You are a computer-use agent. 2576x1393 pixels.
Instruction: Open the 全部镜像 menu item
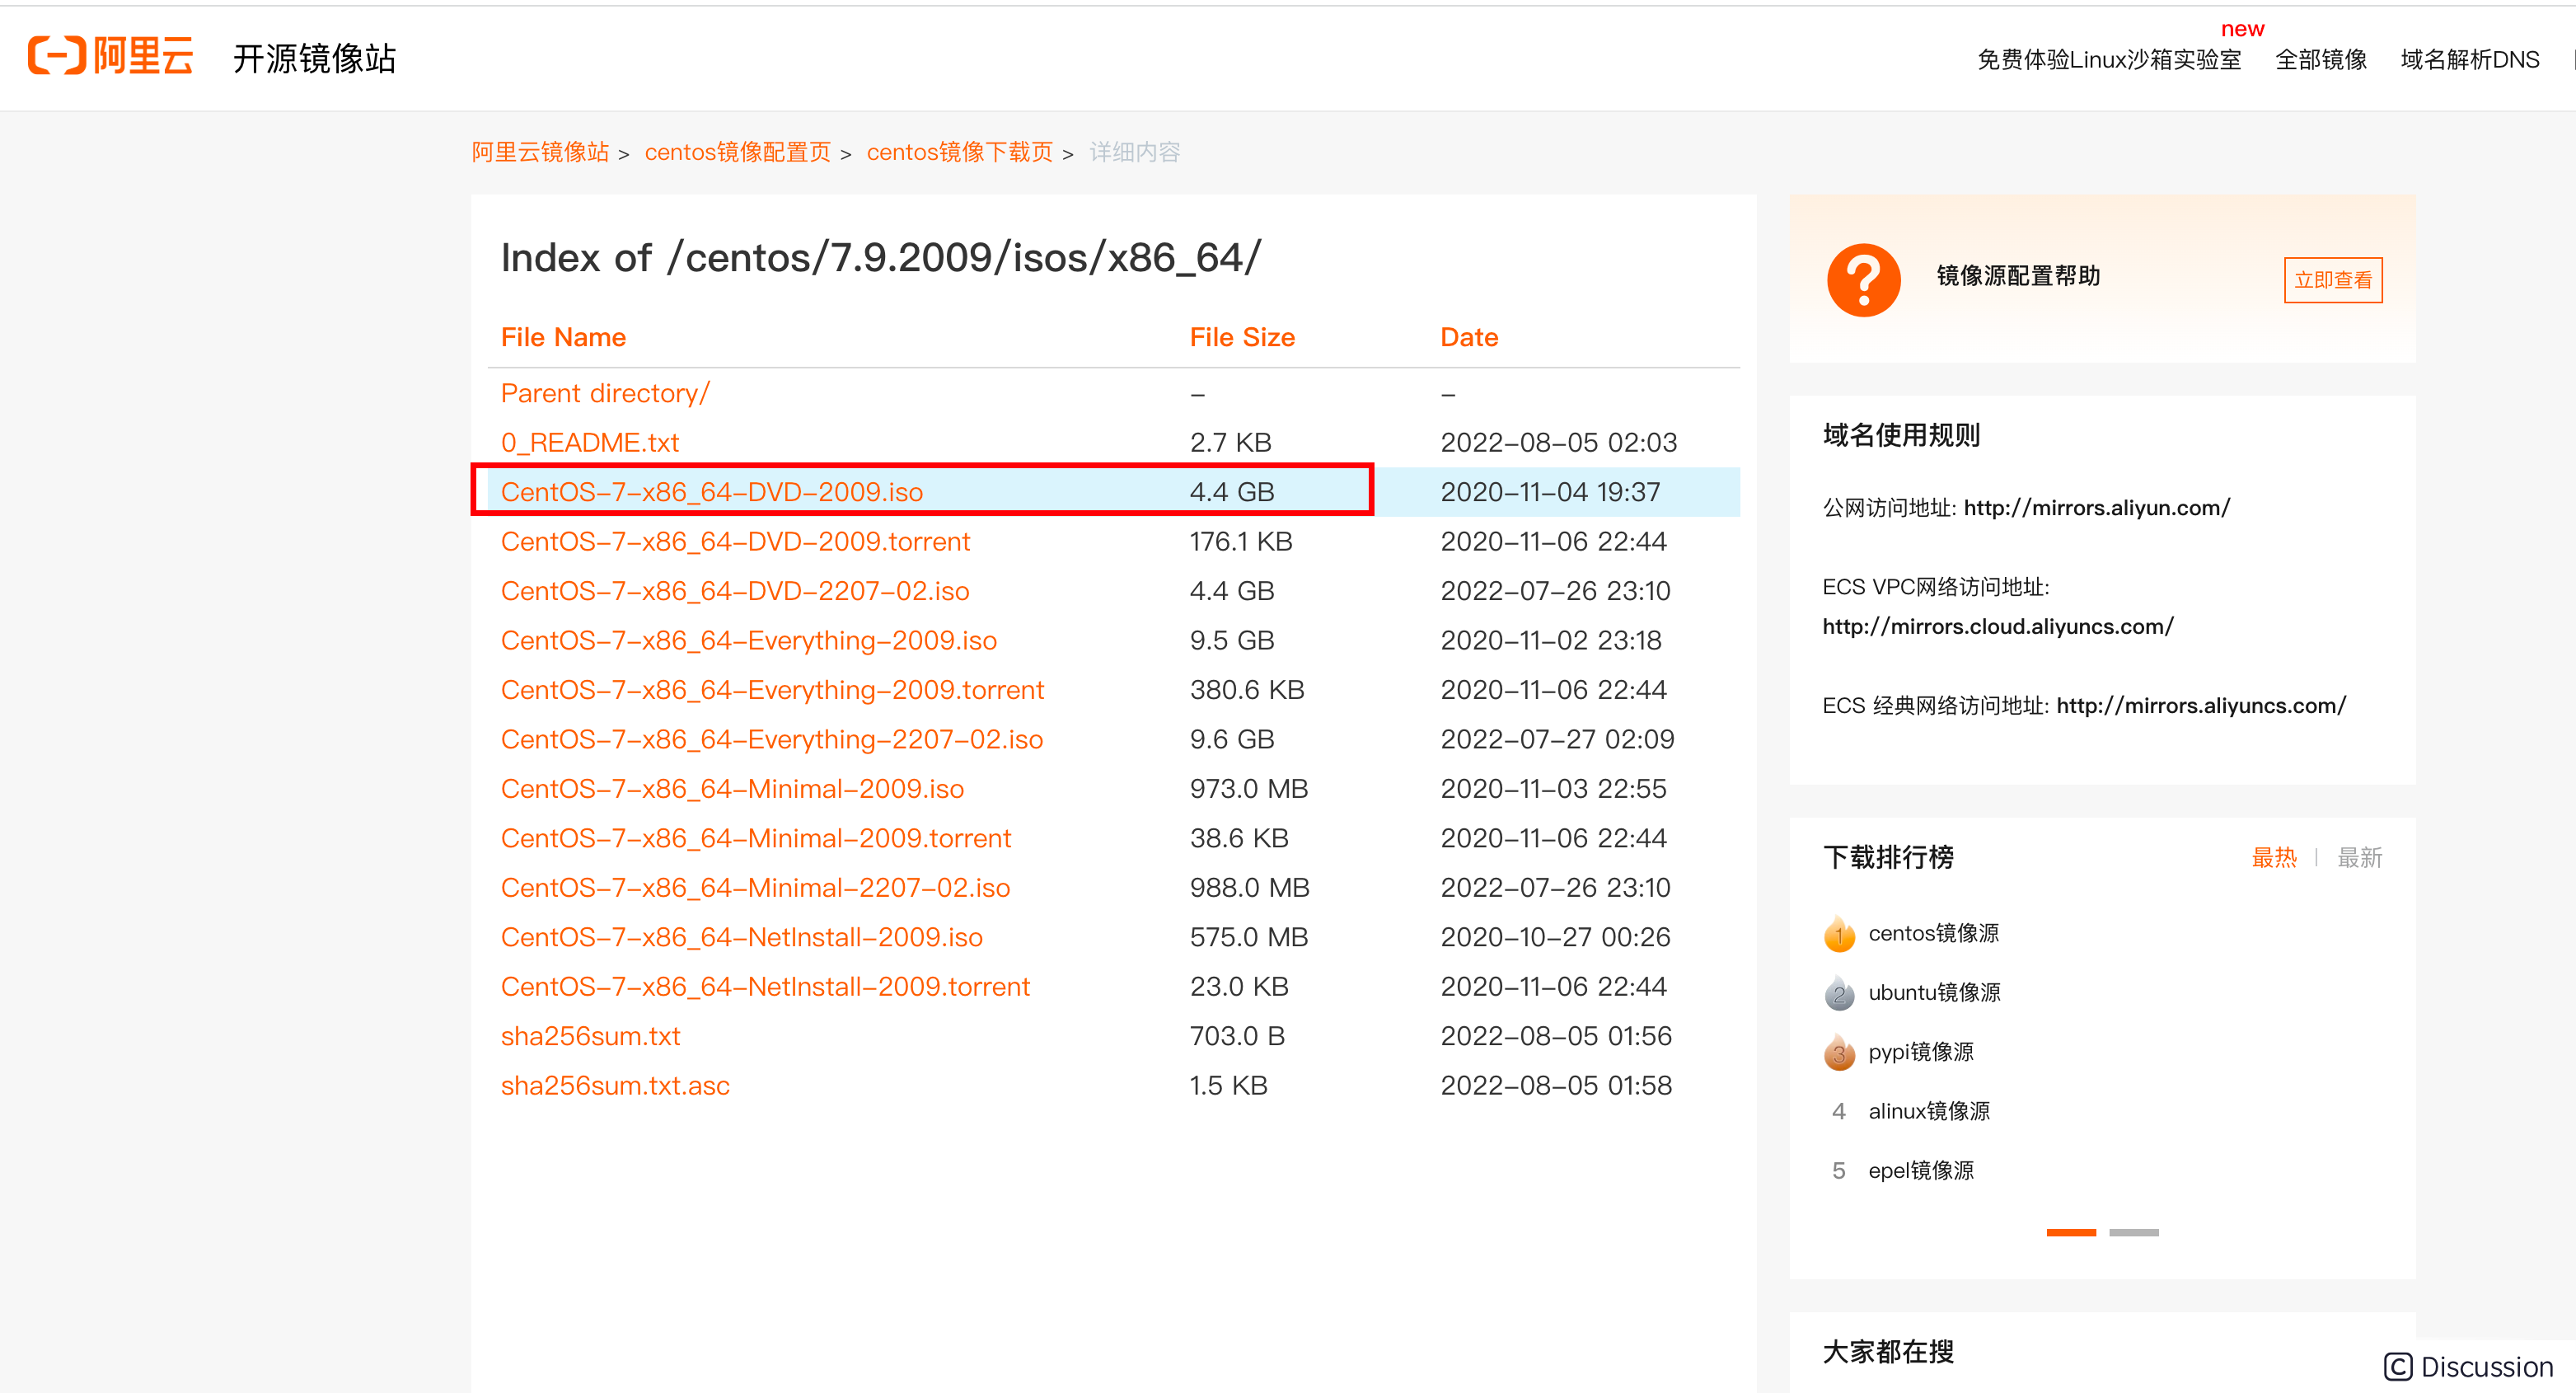point(2320,59)
